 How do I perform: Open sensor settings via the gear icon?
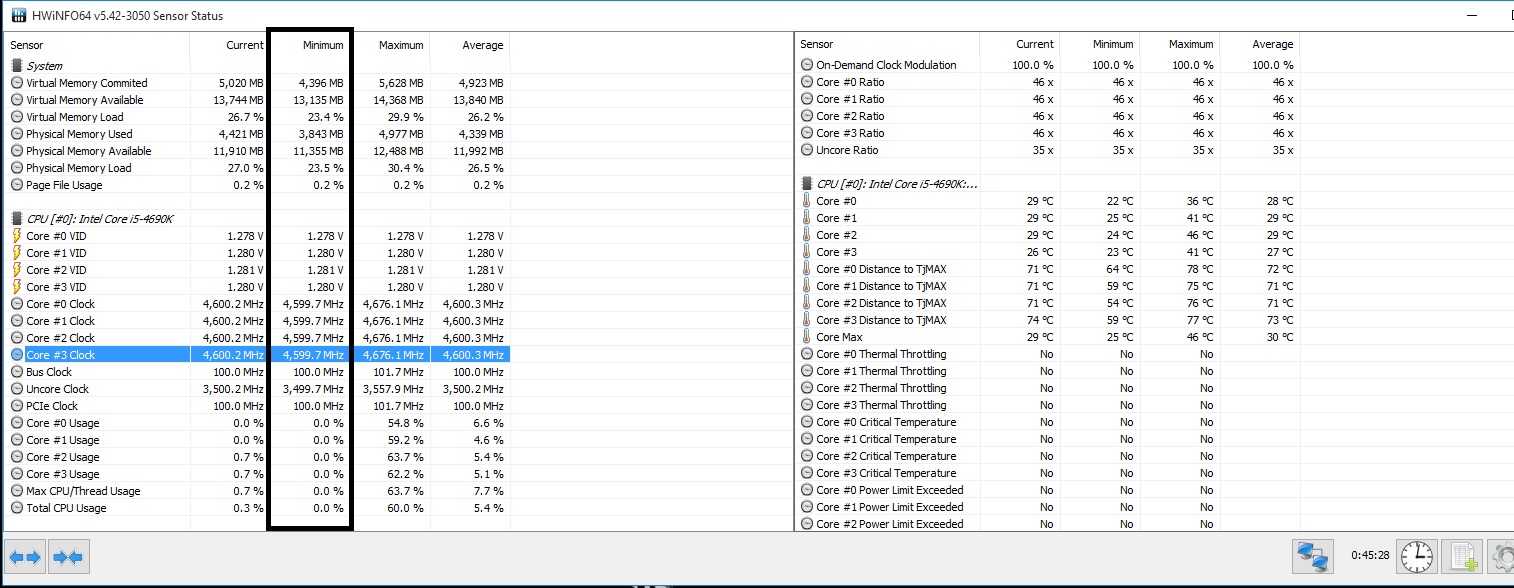[1503, 555]
